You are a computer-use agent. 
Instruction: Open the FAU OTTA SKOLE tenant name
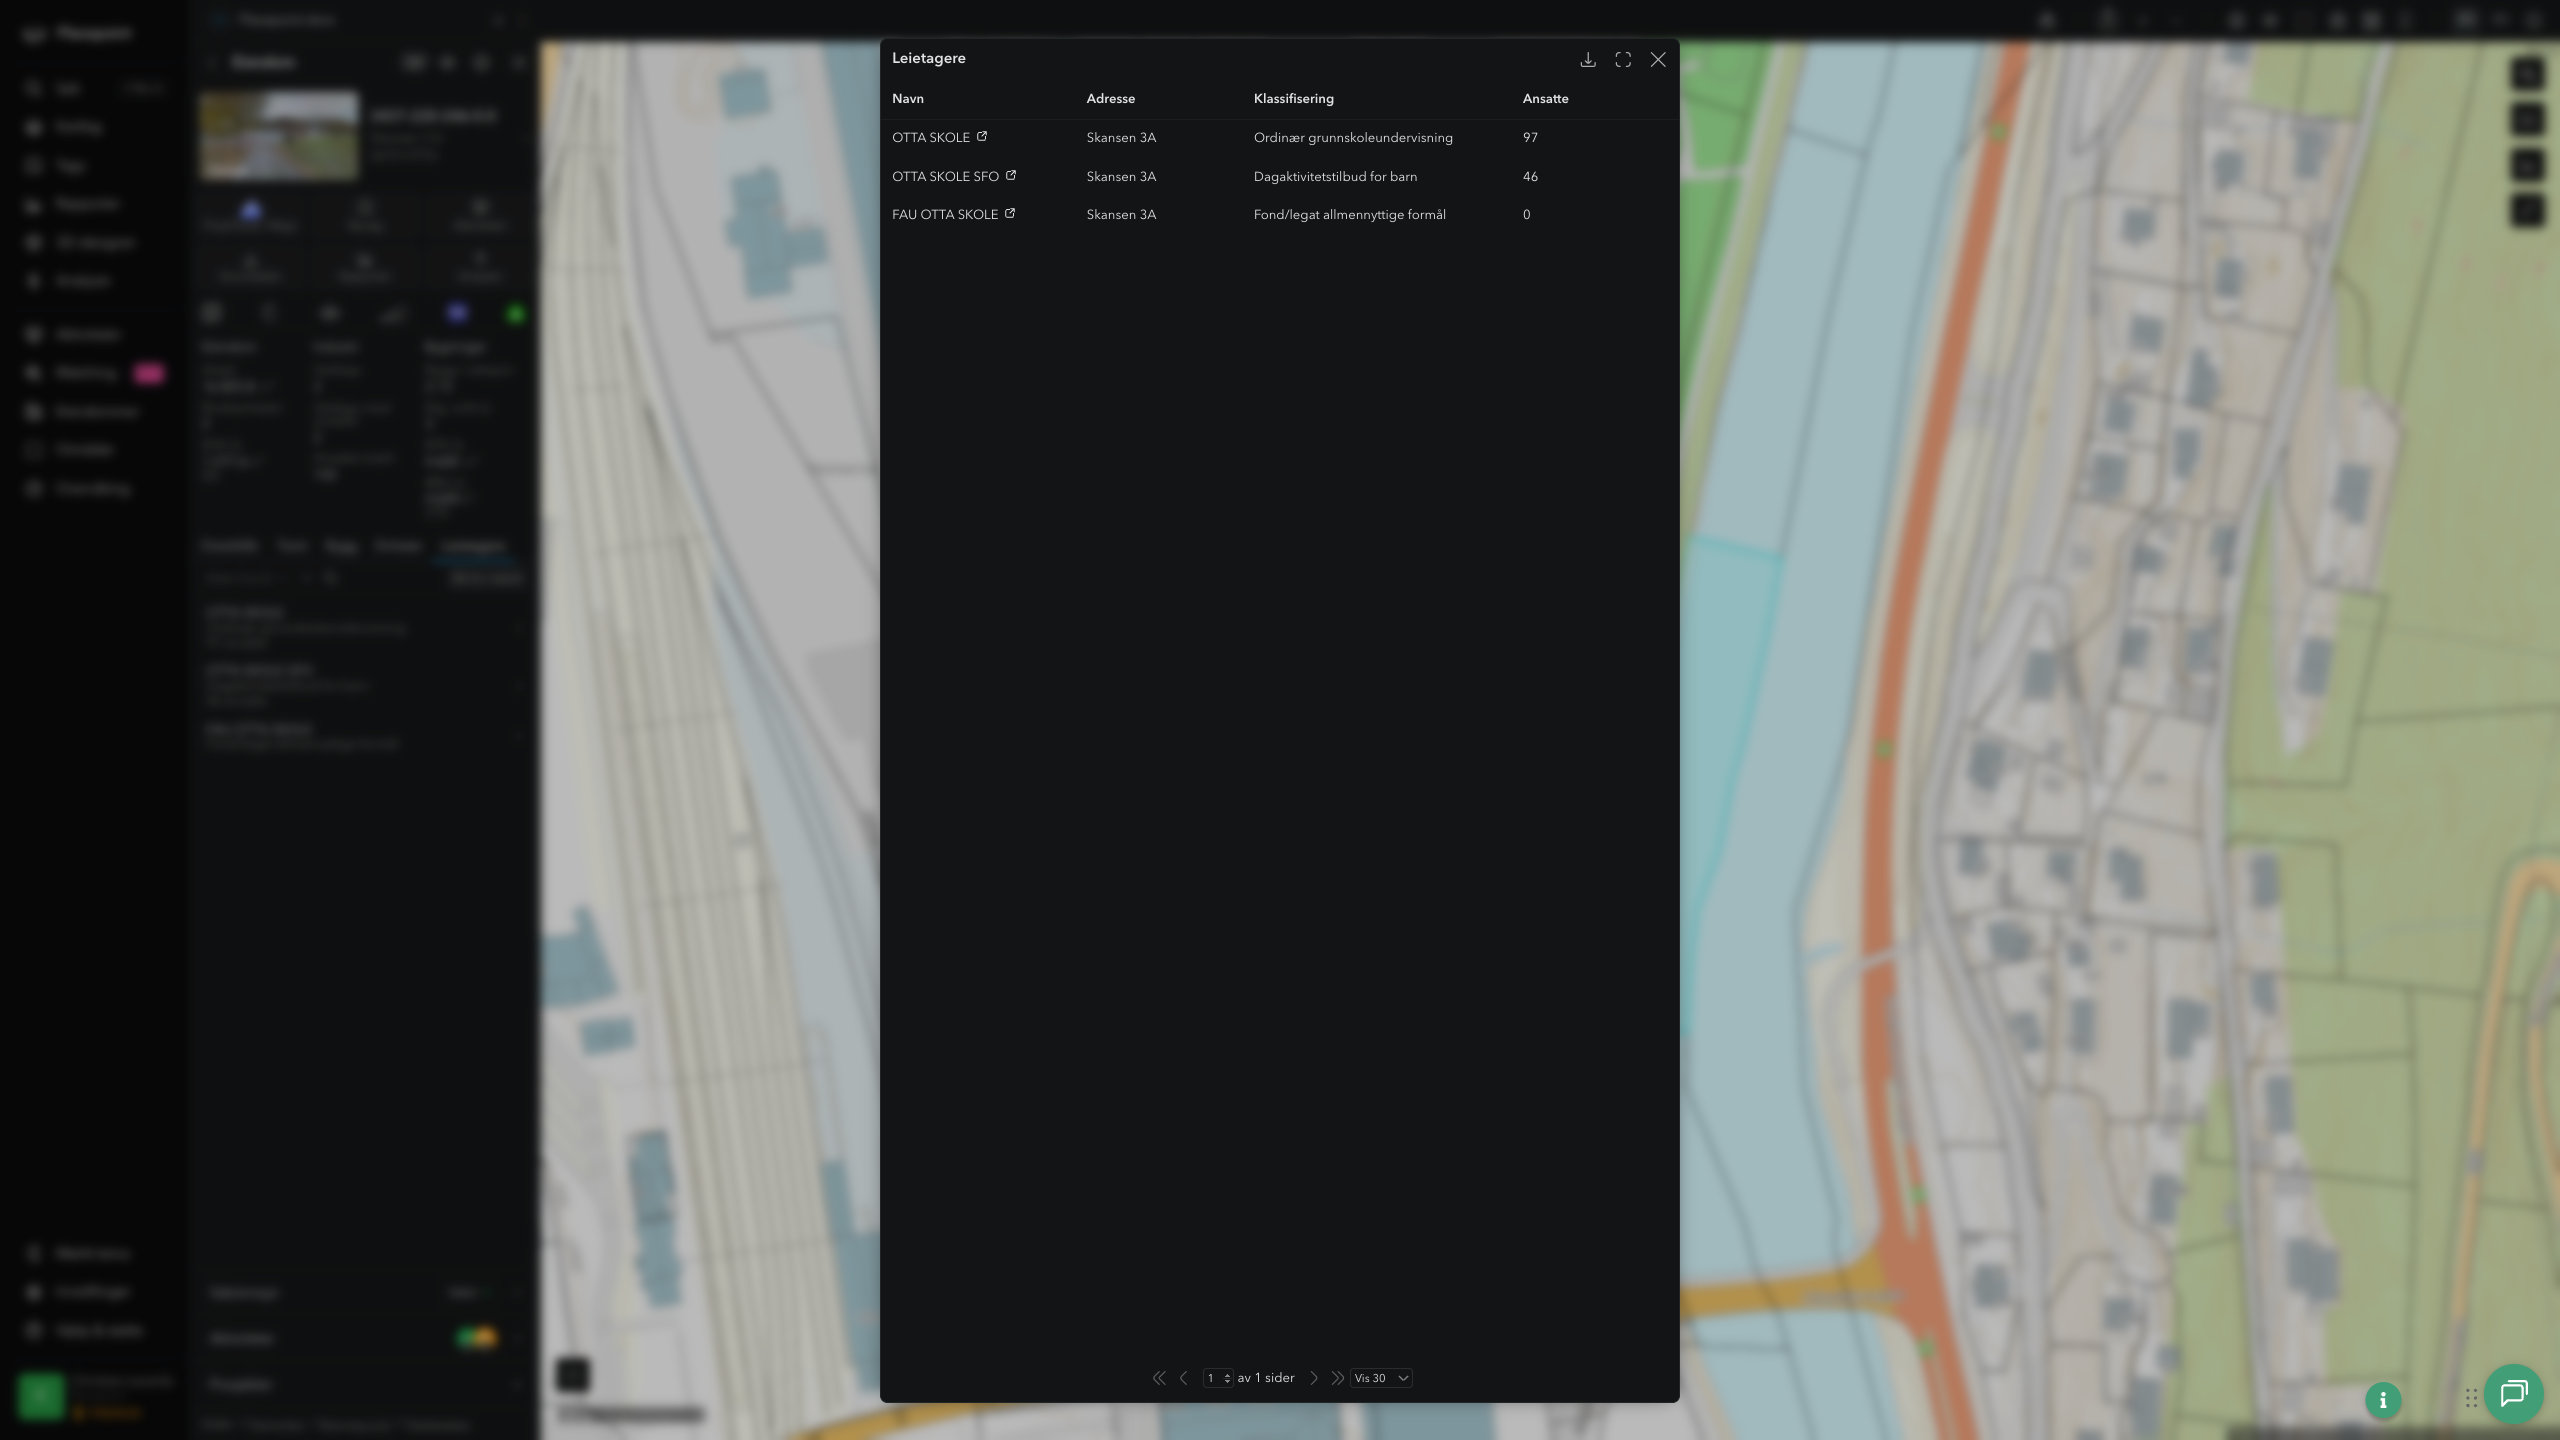pos(945,215)
